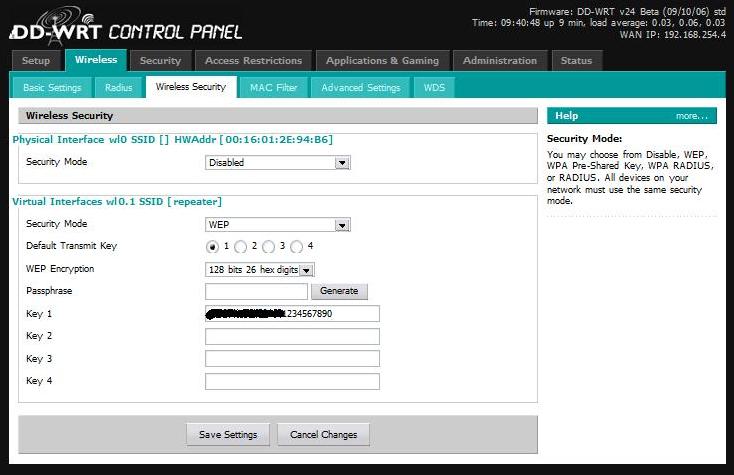
Task: Select the Wireless Security subtab
Action: 191,87
